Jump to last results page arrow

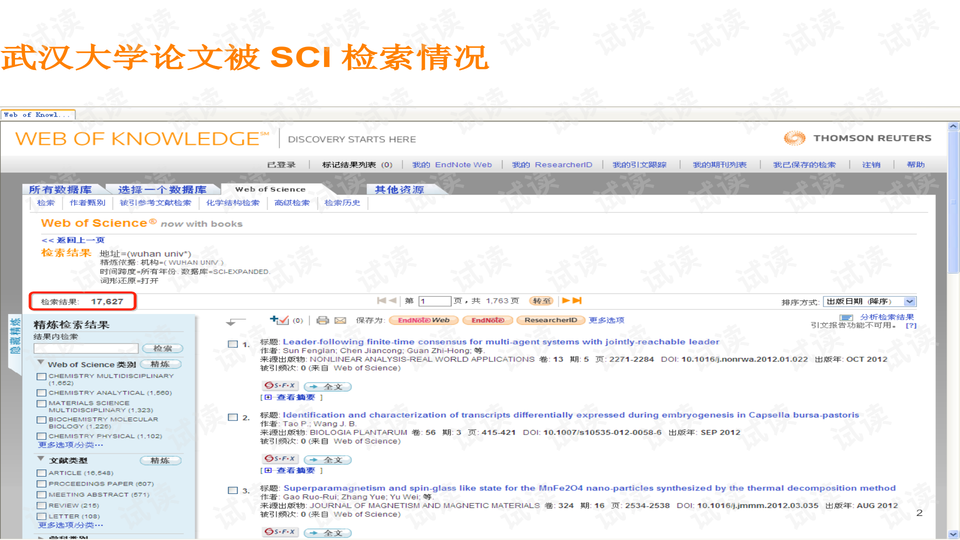[577, 301]
